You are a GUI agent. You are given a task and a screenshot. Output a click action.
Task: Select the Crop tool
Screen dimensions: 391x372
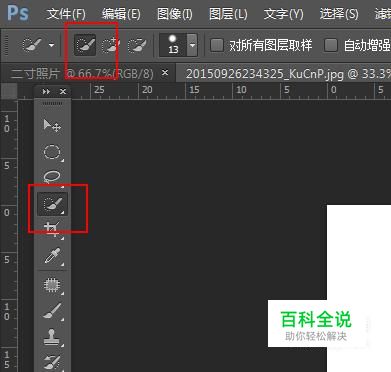click(x=52, y=230)
